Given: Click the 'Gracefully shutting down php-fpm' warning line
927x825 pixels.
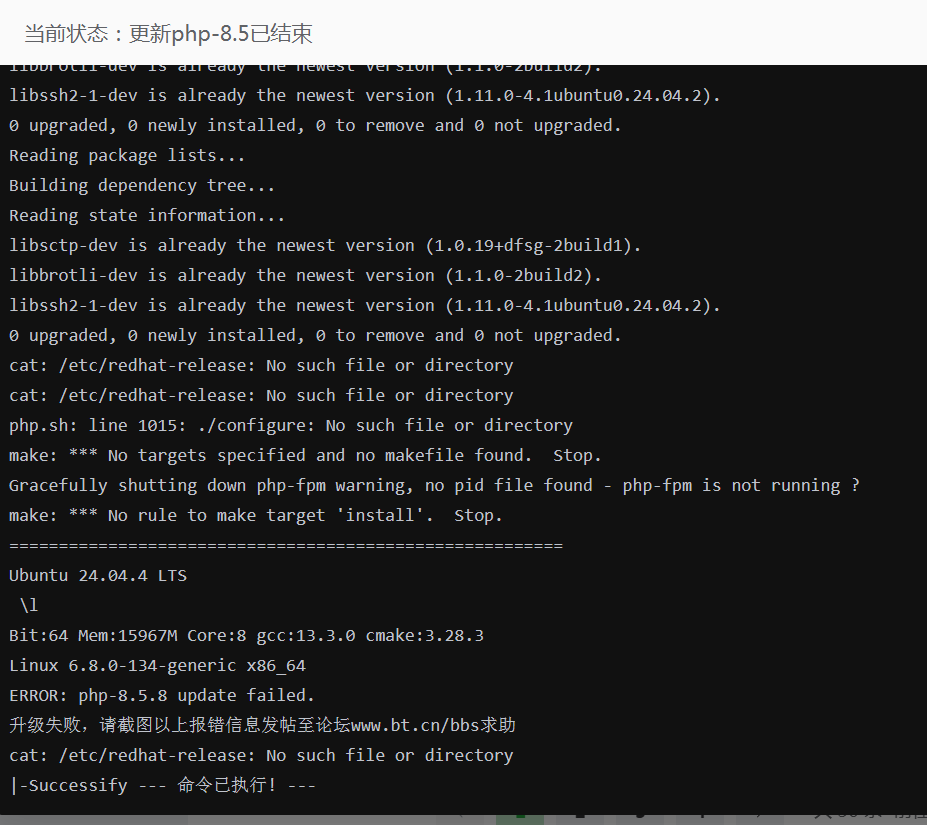Looking at the screenshot, I should click(x=434, y=486).
